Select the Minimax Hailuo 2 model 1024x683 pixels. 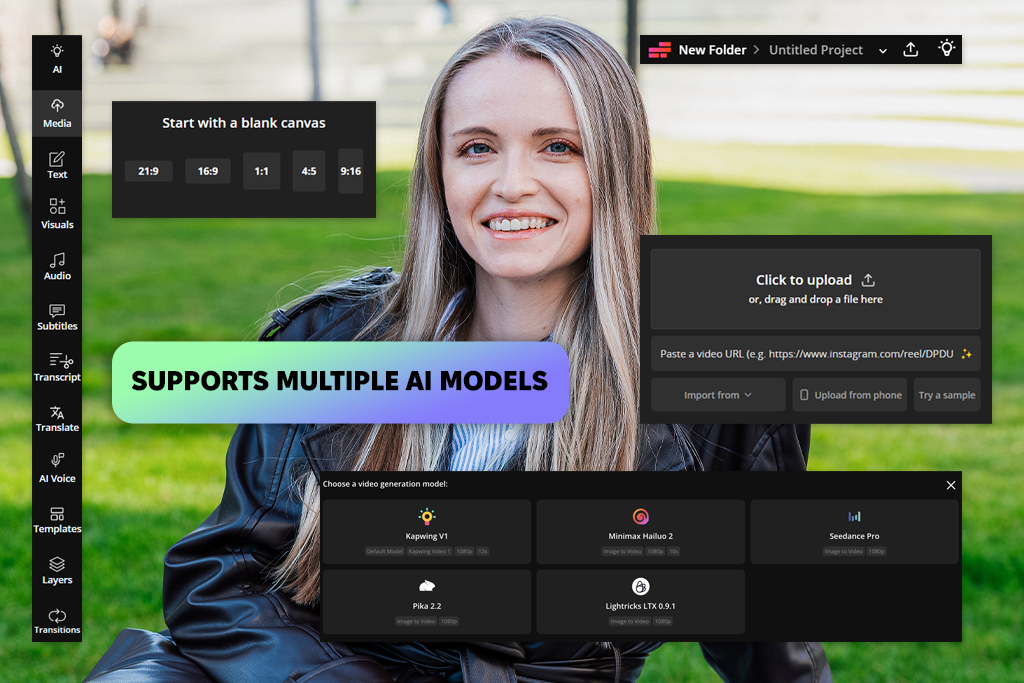click(641, 532)
